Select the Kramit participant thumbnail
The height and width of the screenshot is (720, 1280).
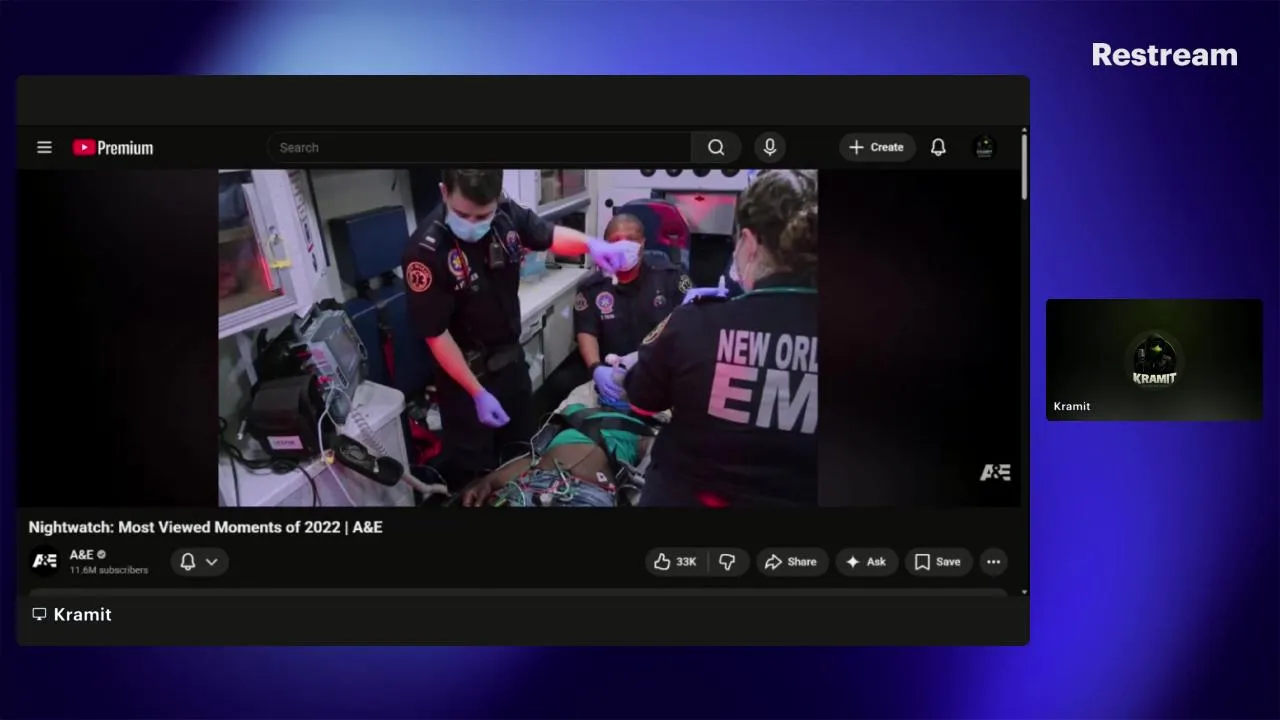tap(1154, 359)
